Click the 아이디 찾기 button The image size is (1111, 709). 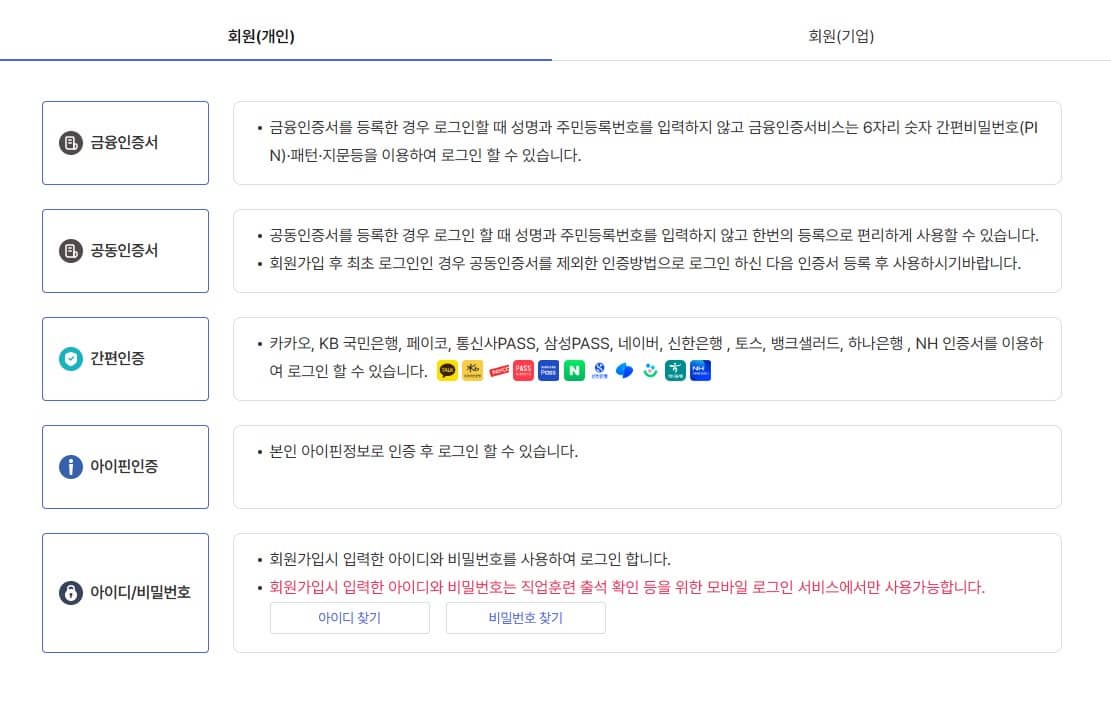349,618
